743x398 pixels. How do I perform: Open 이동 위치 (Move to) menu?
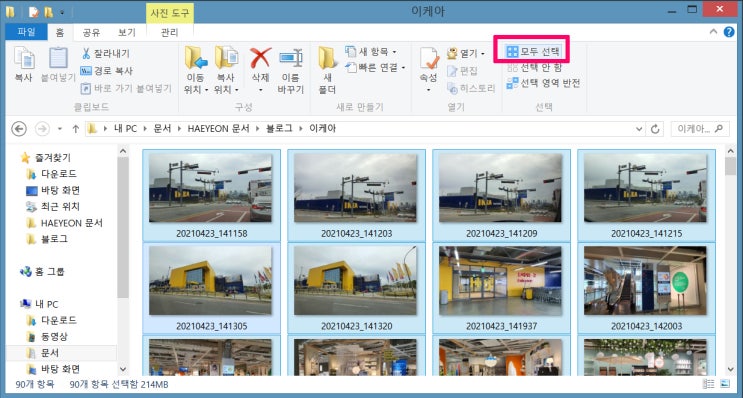click(196, 70)
